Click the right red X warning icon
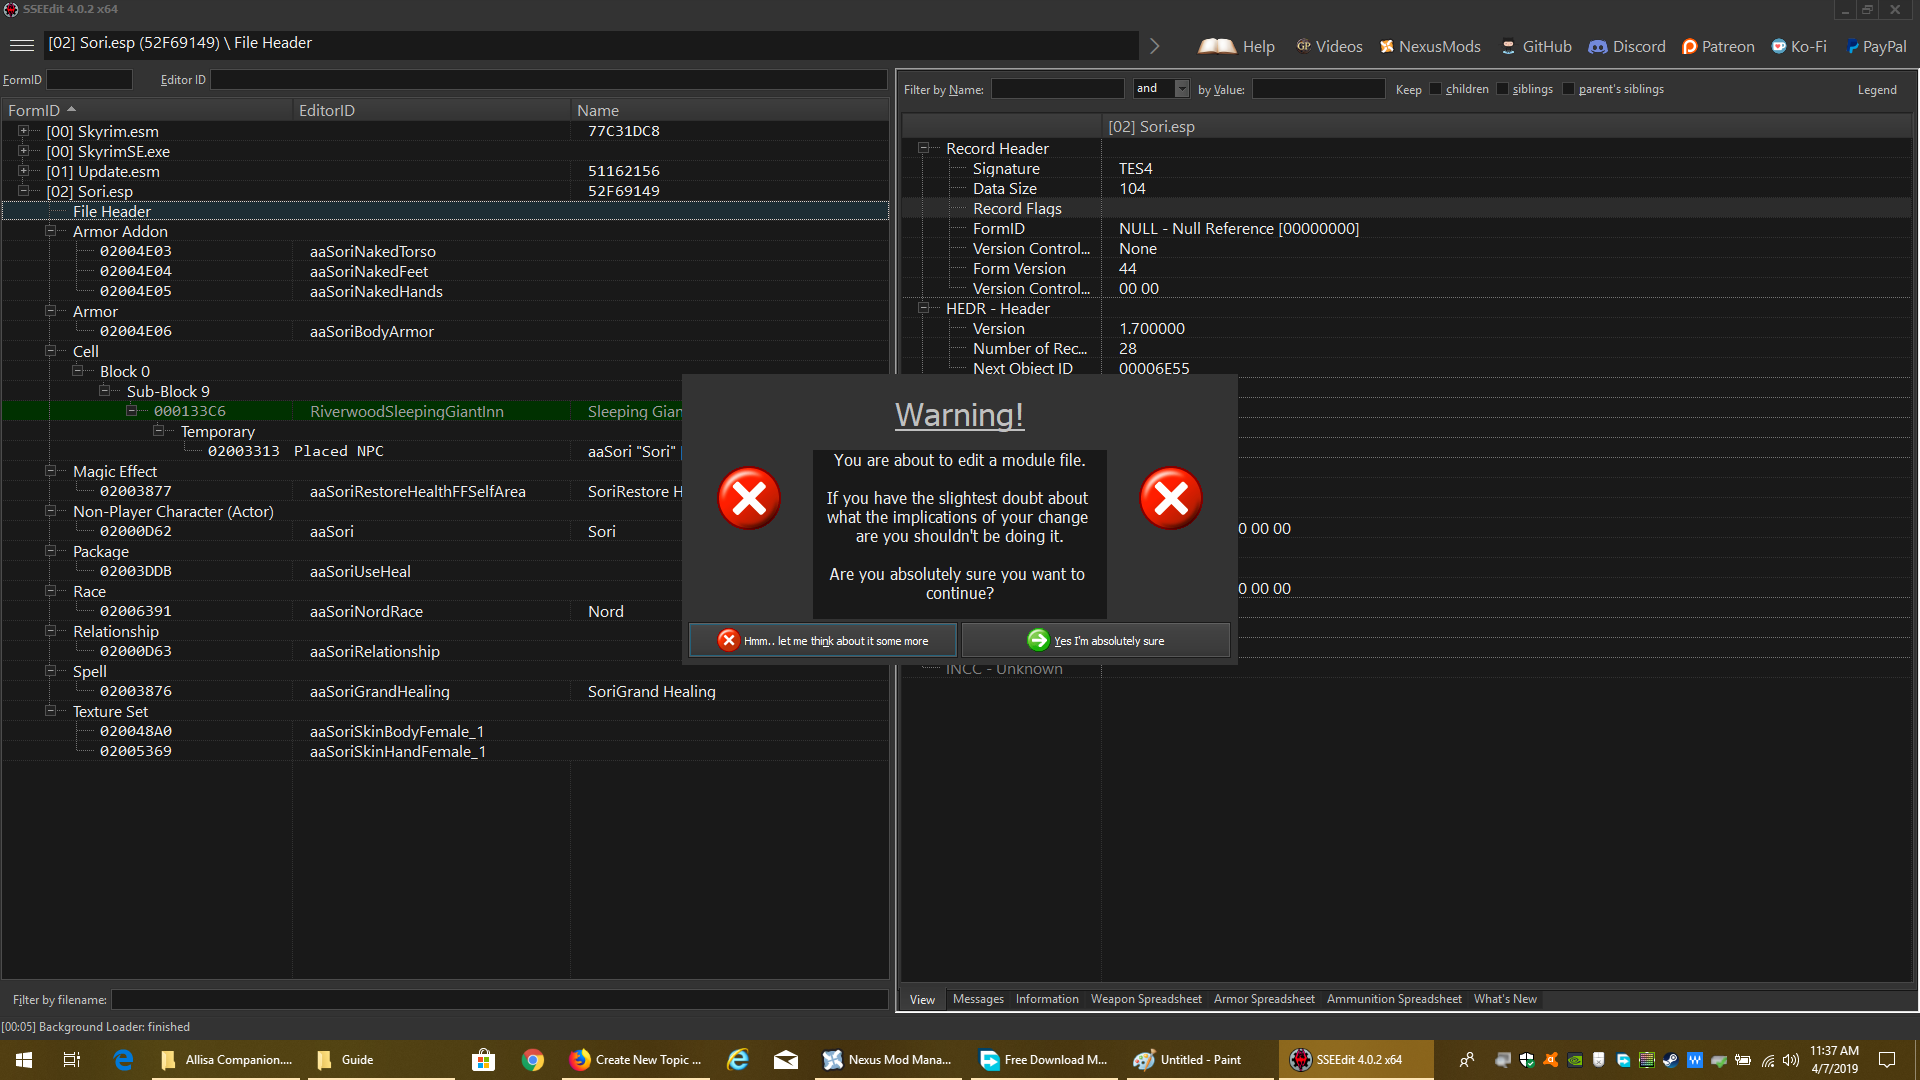Image resolution: width=1920 pixels, height=1080 pixels. click(x=1171, y=498)
